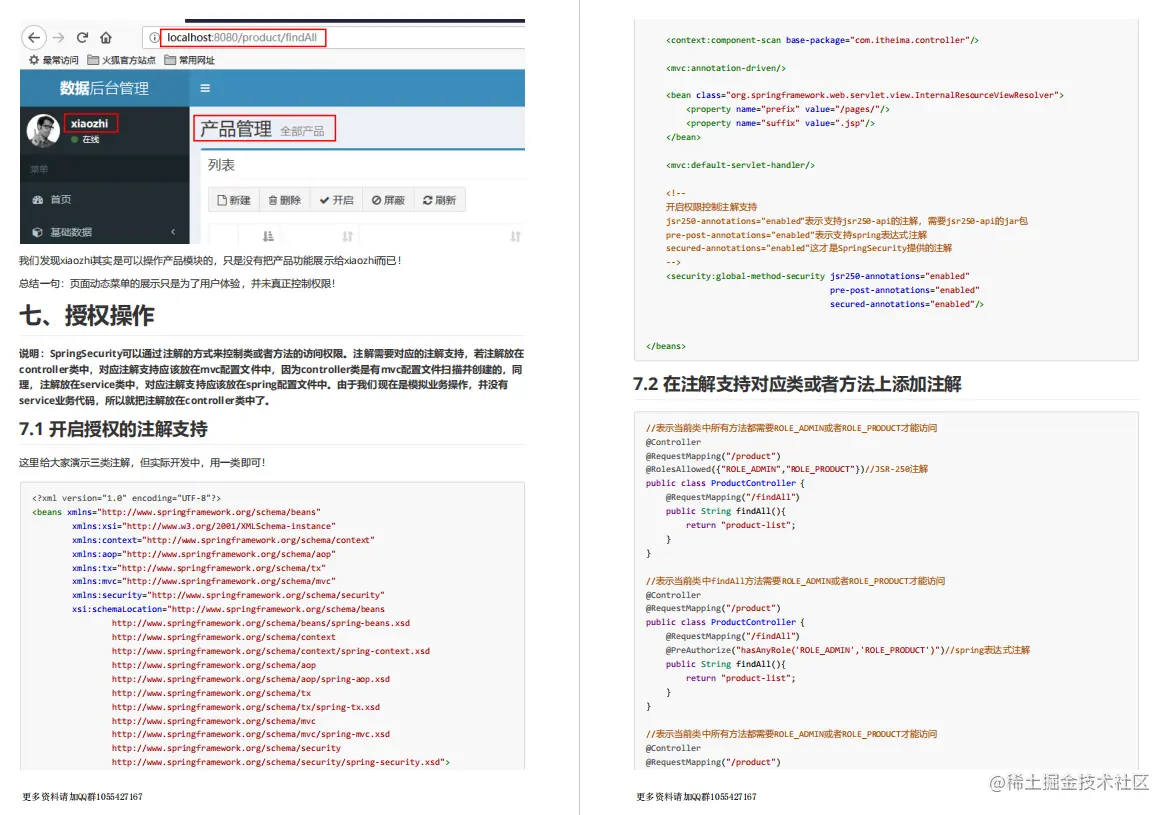Click the 删除 (Delete) trash icon

tap(273, 199)
